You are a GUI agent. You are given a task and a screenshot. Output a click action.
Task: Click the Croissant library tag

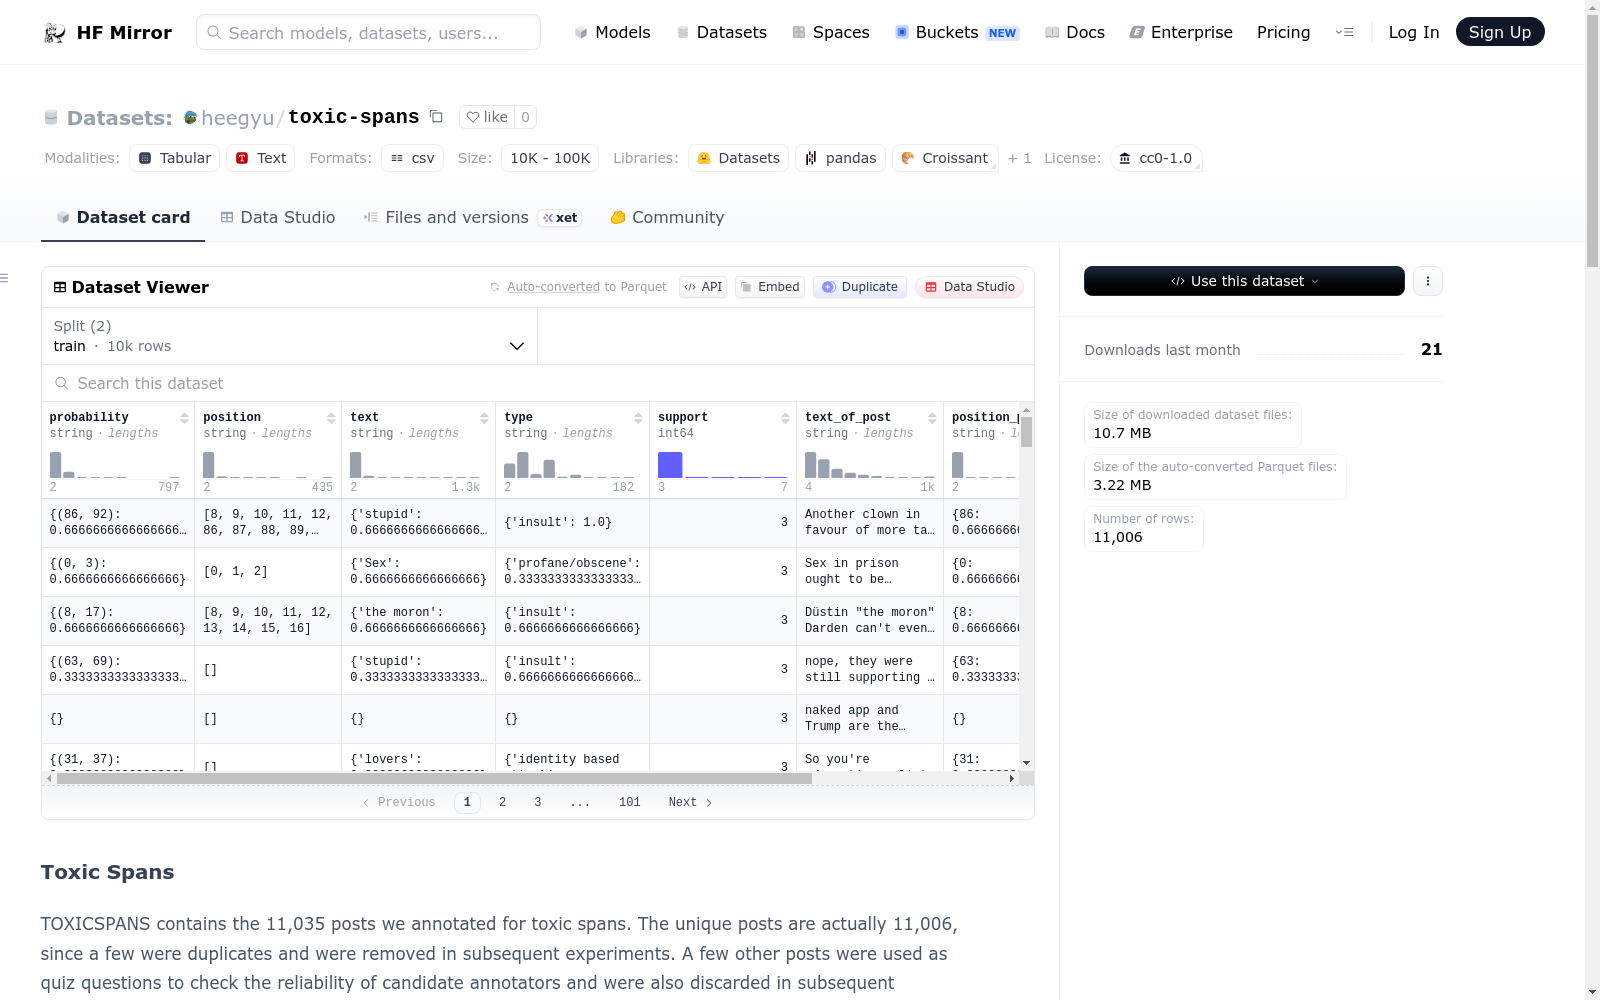945,158
